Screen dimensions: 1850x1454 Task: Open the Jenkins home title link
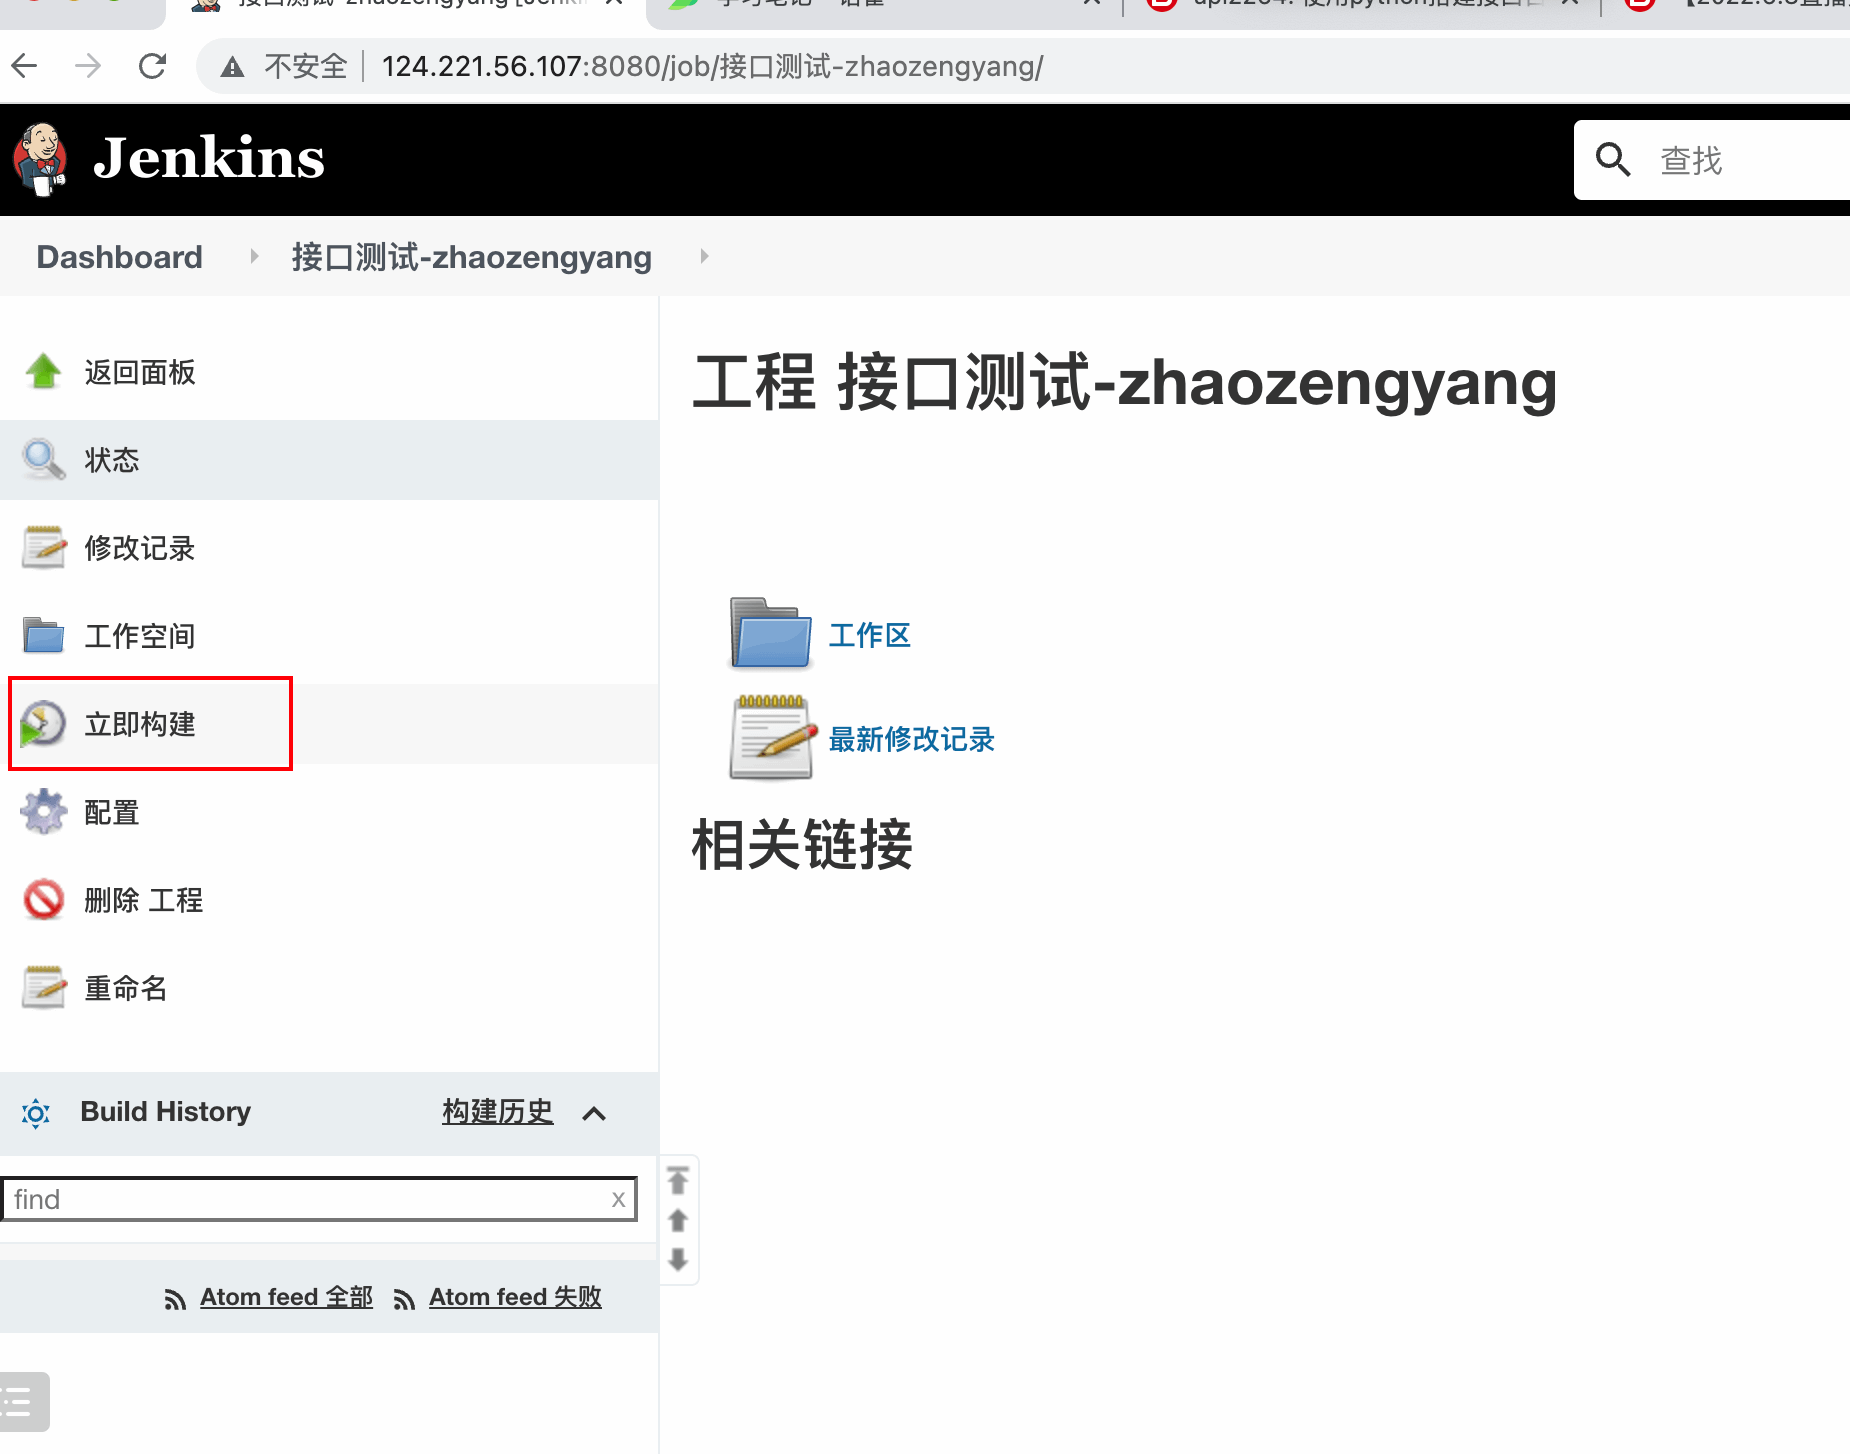tap(208, 159)
